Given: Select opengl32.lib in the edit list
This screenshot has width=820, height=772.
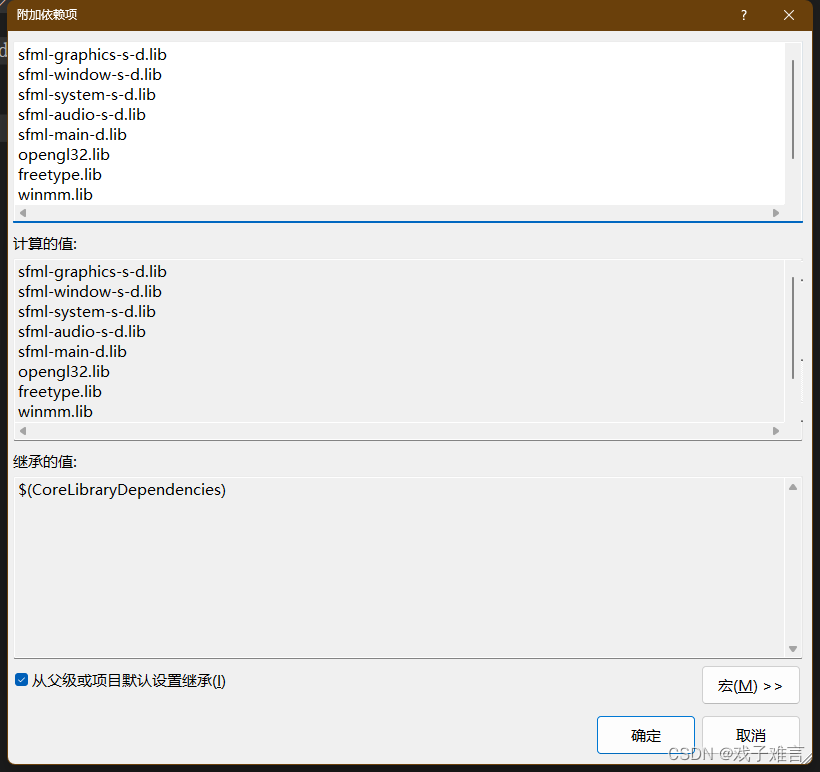Looking at the screenshot, I should point(63,154).
